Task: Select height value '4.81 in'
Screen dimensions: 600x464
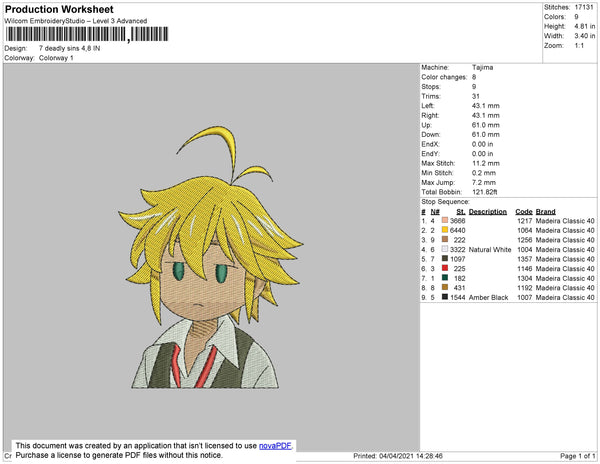Action: [585, 26]
